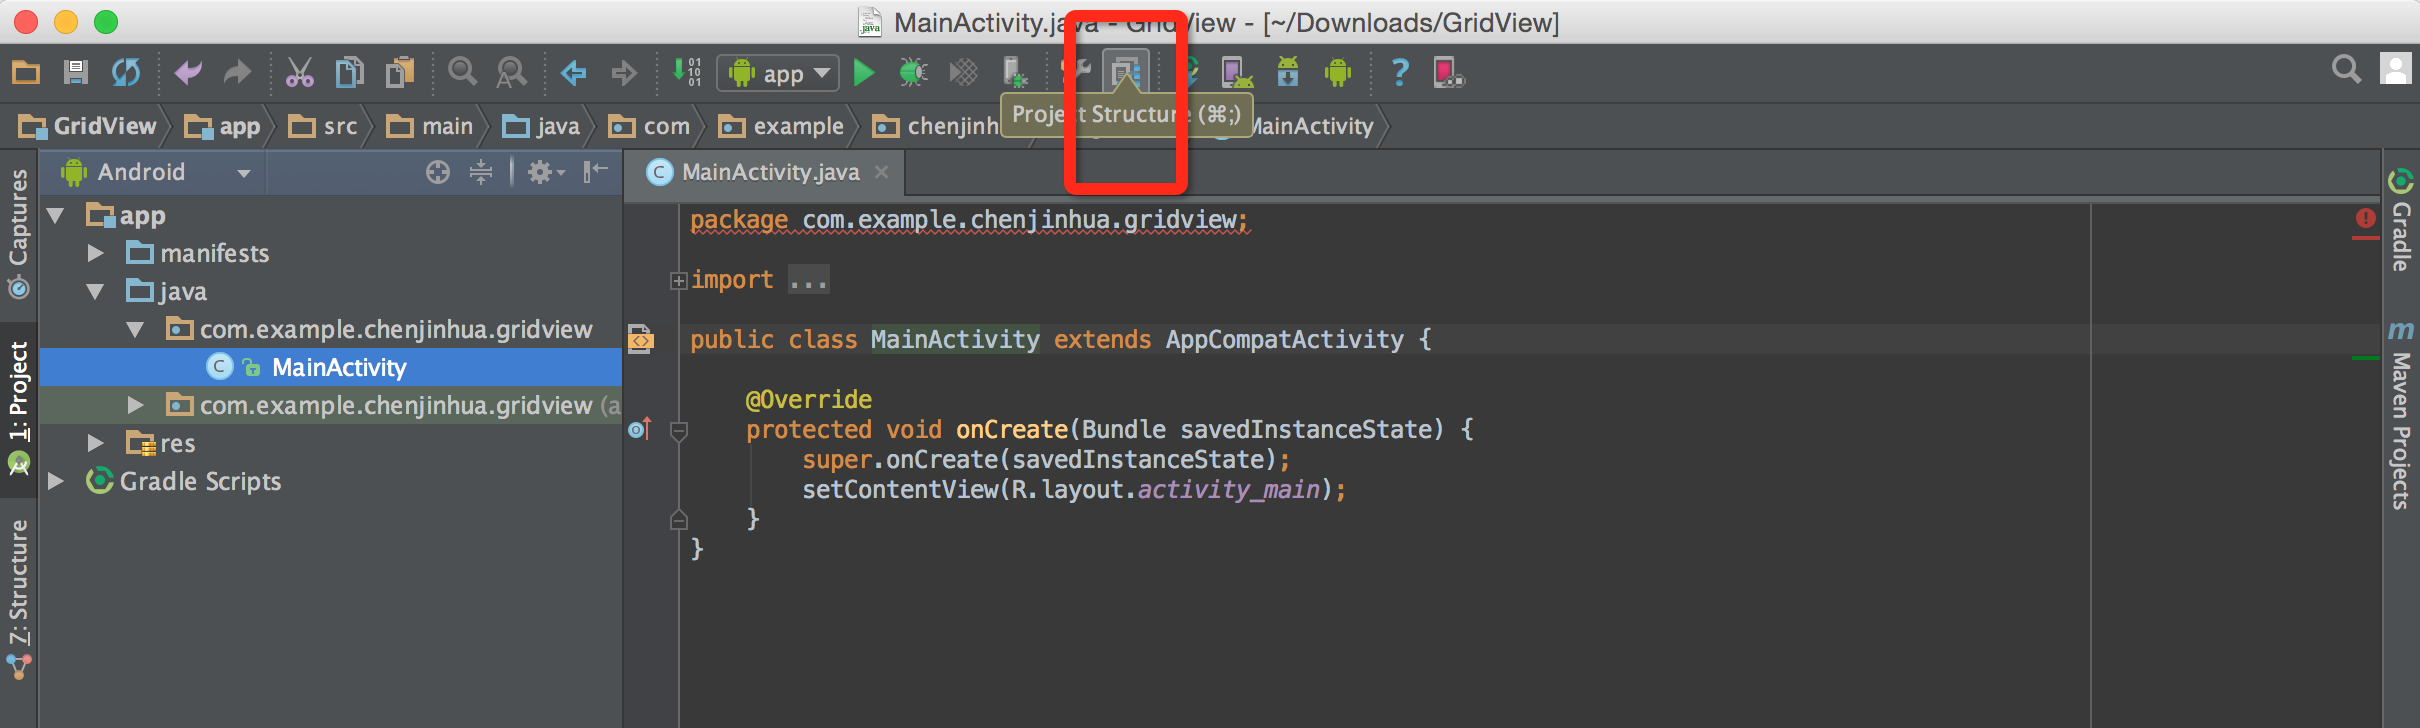Image resolution: width=2420 pixels, height=728 pixels.
Task: Click the user account icon at top right
Action: point(2396,69)
